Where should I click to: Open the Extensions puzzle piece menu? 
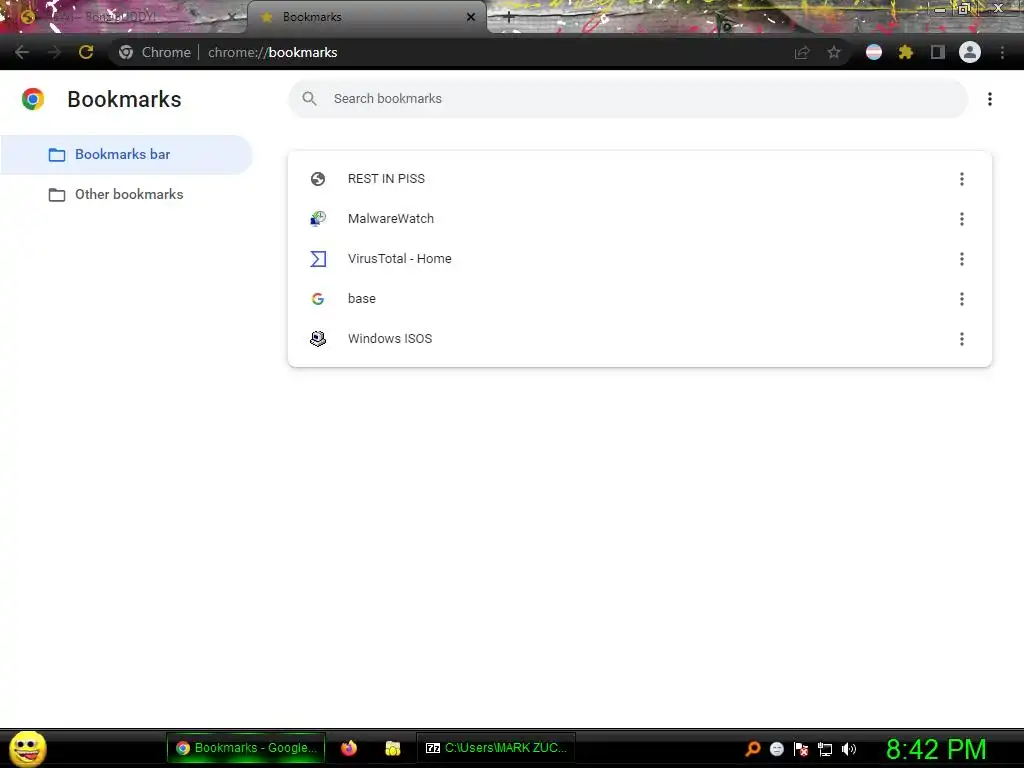click(x=906, y=52)
